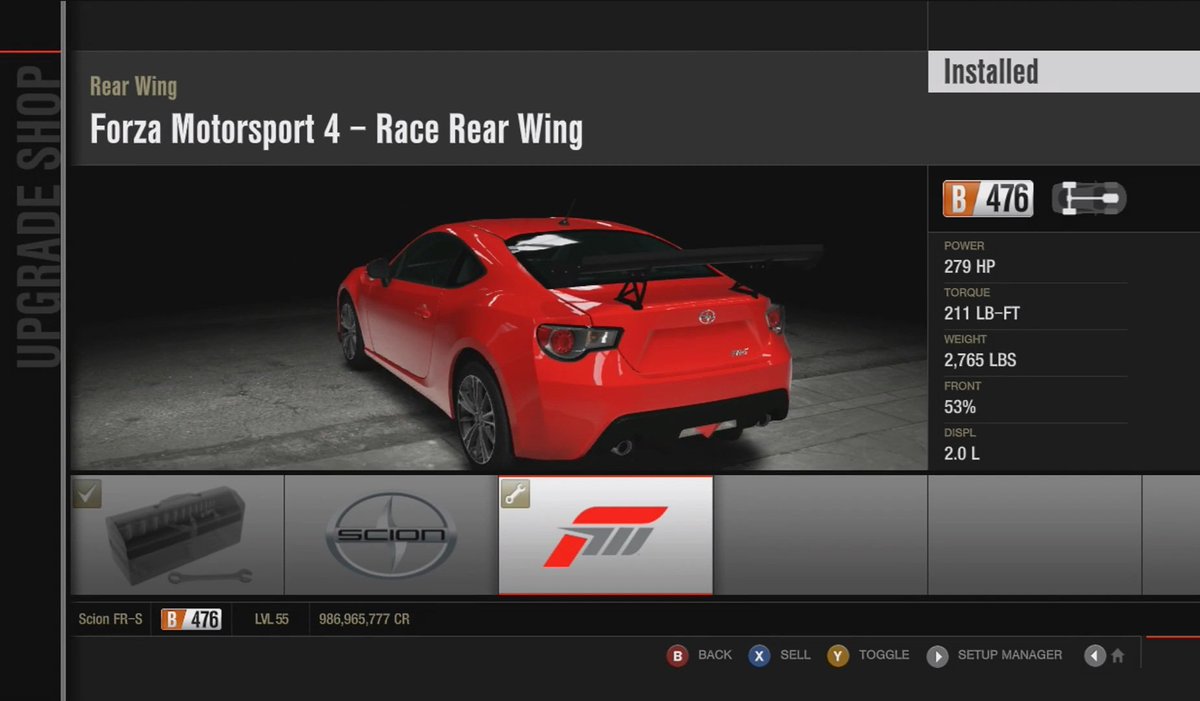1200x701 pixels.
Task: Click the 211 LB-FT torque value
Action: click(982, 314)
